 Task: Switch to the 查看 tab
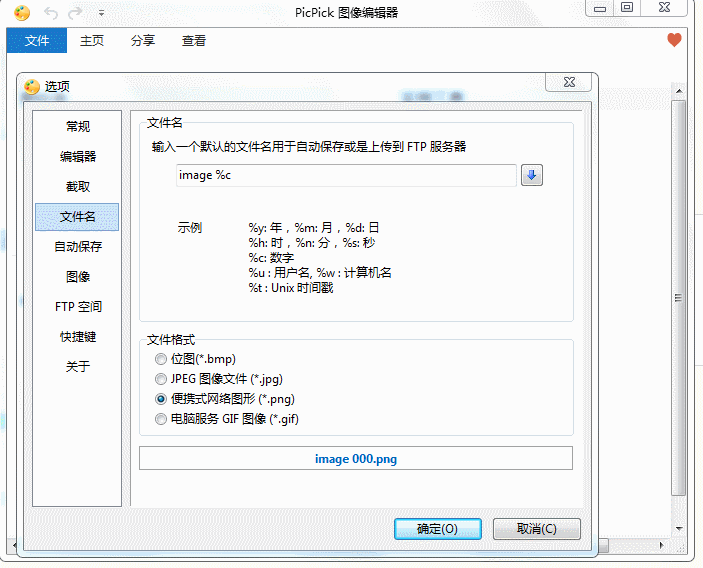point(194,40)
